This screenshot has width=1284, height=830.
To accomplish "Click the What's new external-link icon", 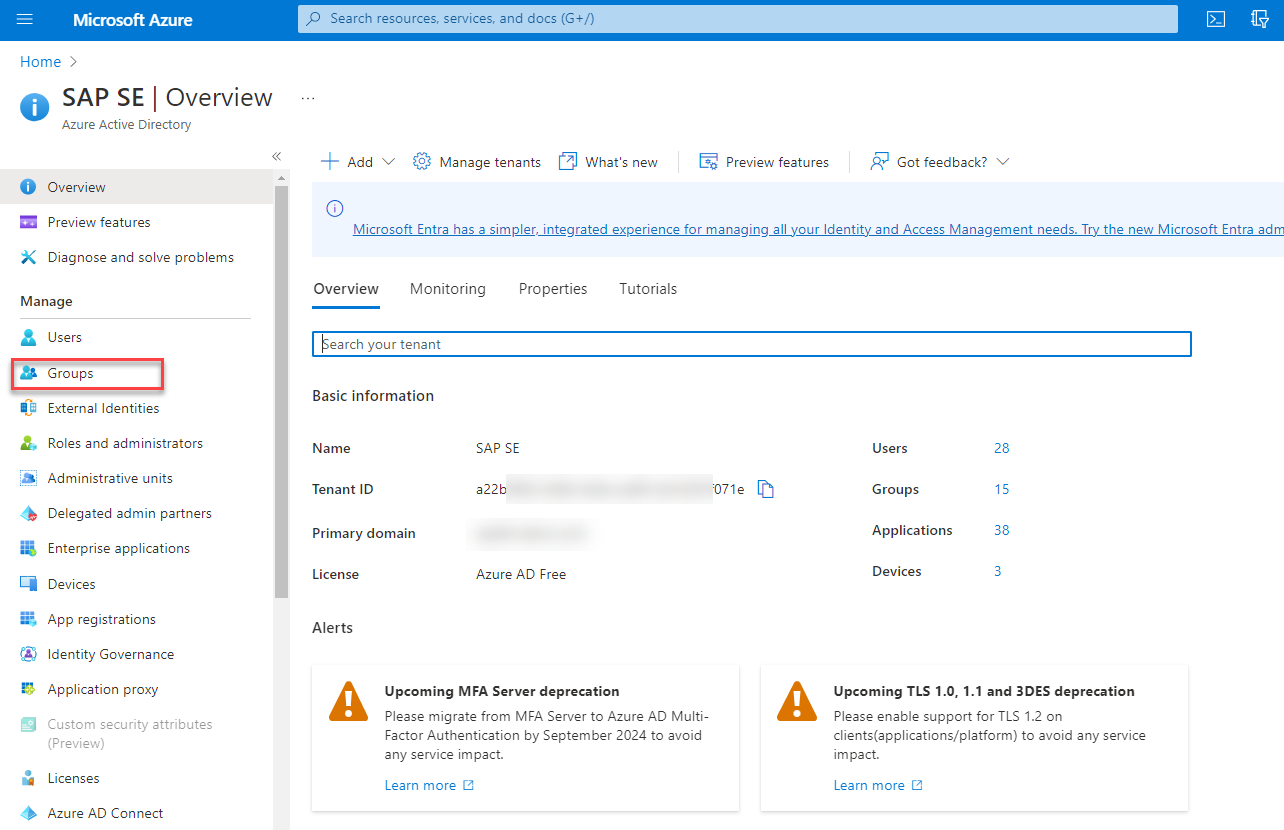I will [x=568, y=162].
